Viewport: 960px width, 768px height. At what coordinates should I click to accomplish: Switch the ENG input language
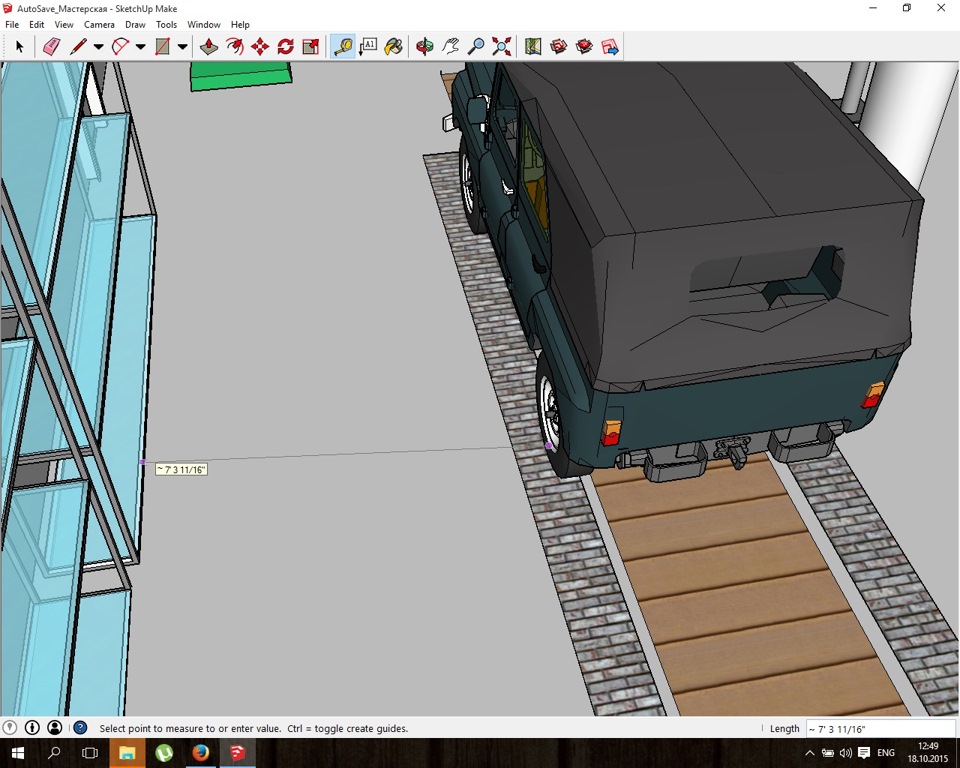coord(886,753)
